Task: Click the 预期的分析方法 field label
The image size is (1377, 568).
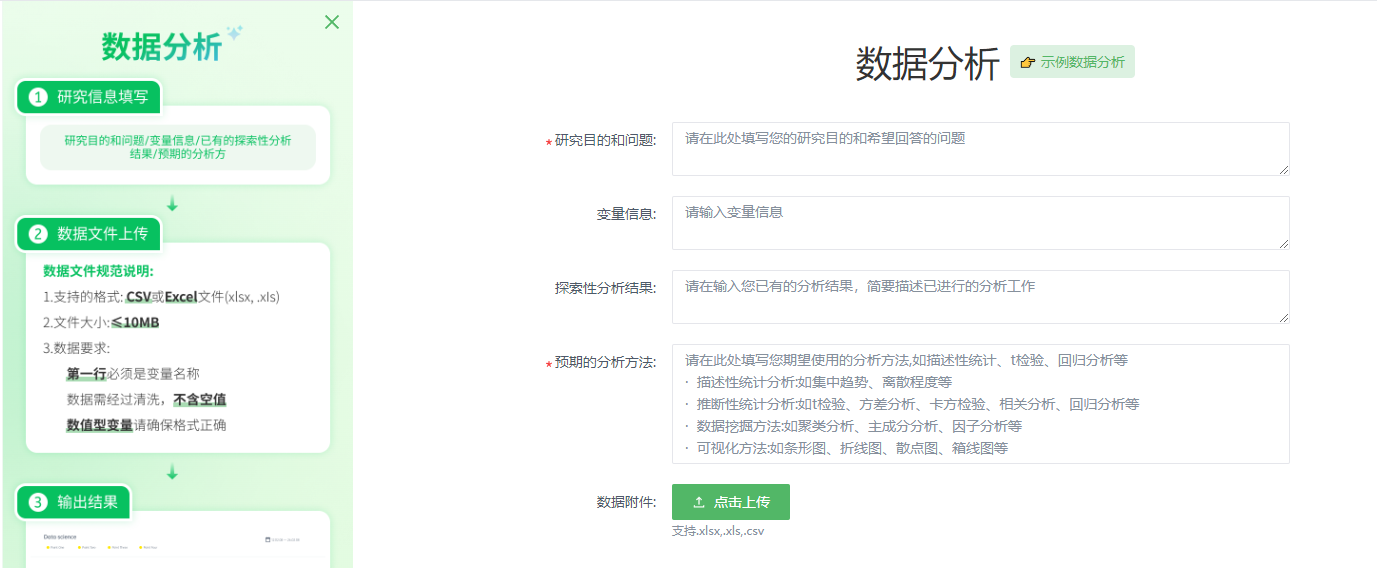Action: 605,362
